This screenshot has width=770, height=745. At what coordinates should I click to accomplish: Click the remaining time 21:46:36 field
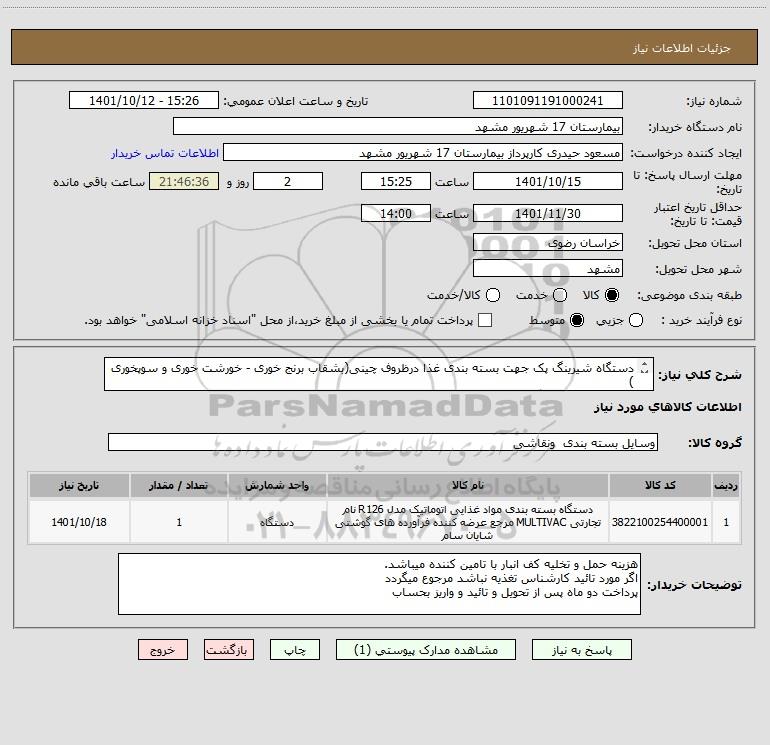[184, 181]
